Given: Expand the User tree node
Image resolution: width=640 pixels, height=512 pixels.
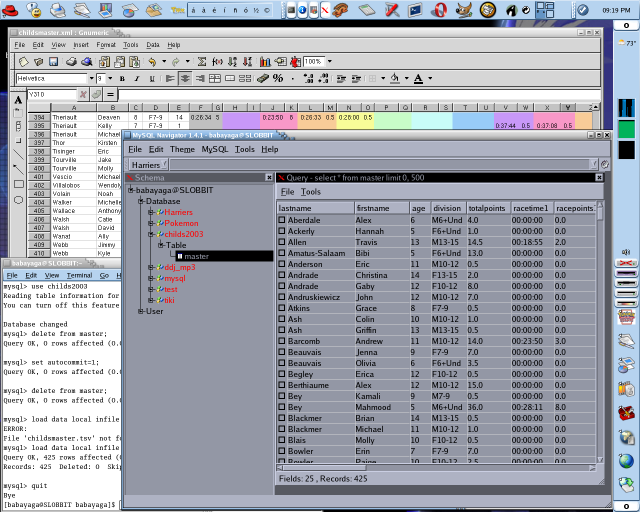Looking at the screenshot, I should click(141, 312).
